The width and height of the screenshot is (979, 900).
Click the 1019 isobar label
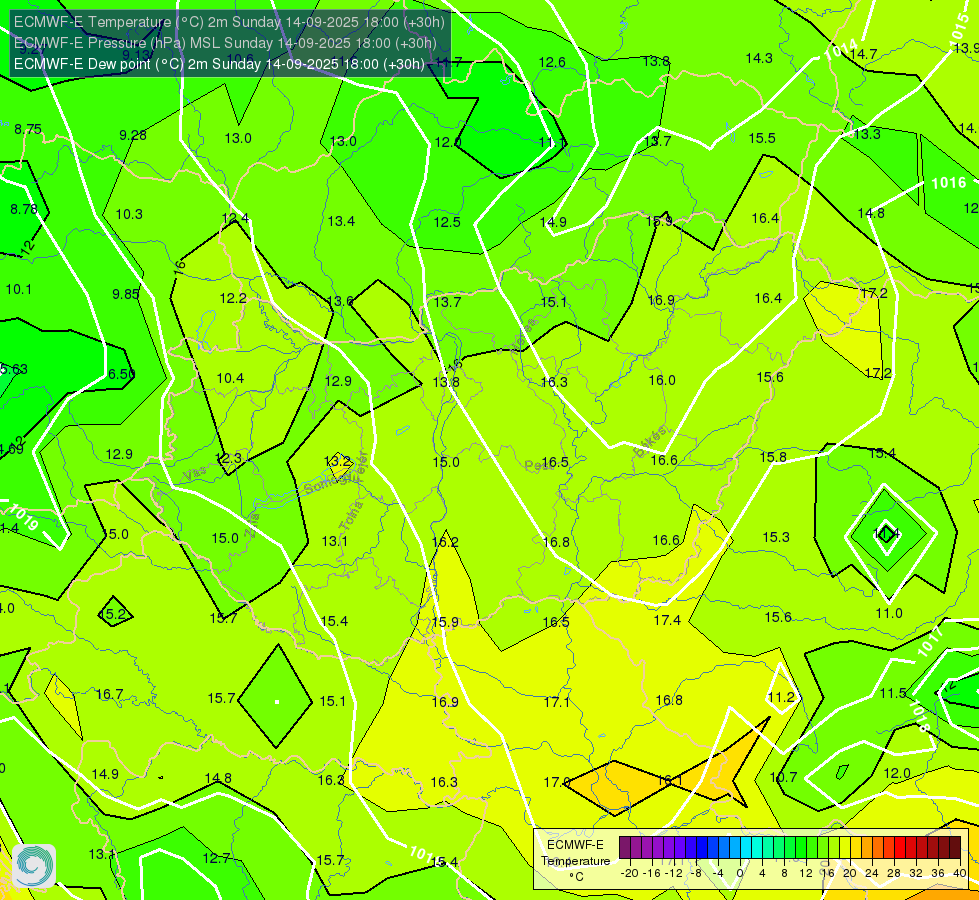(24, 517)
